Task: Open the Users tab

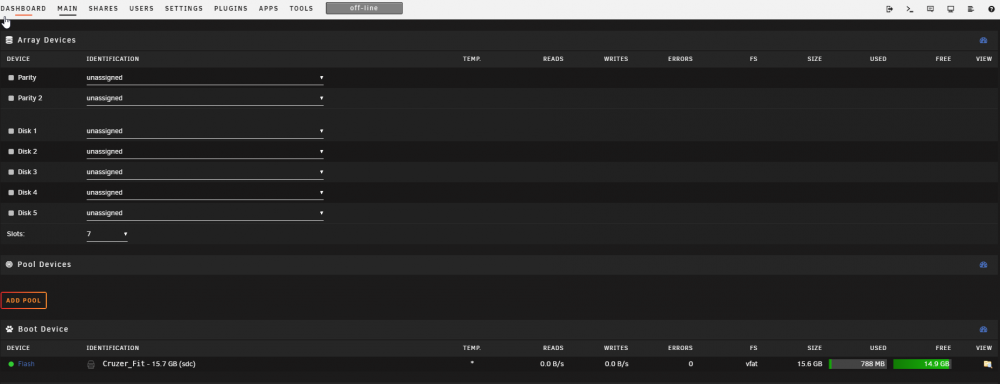Action: pos(142,9)
